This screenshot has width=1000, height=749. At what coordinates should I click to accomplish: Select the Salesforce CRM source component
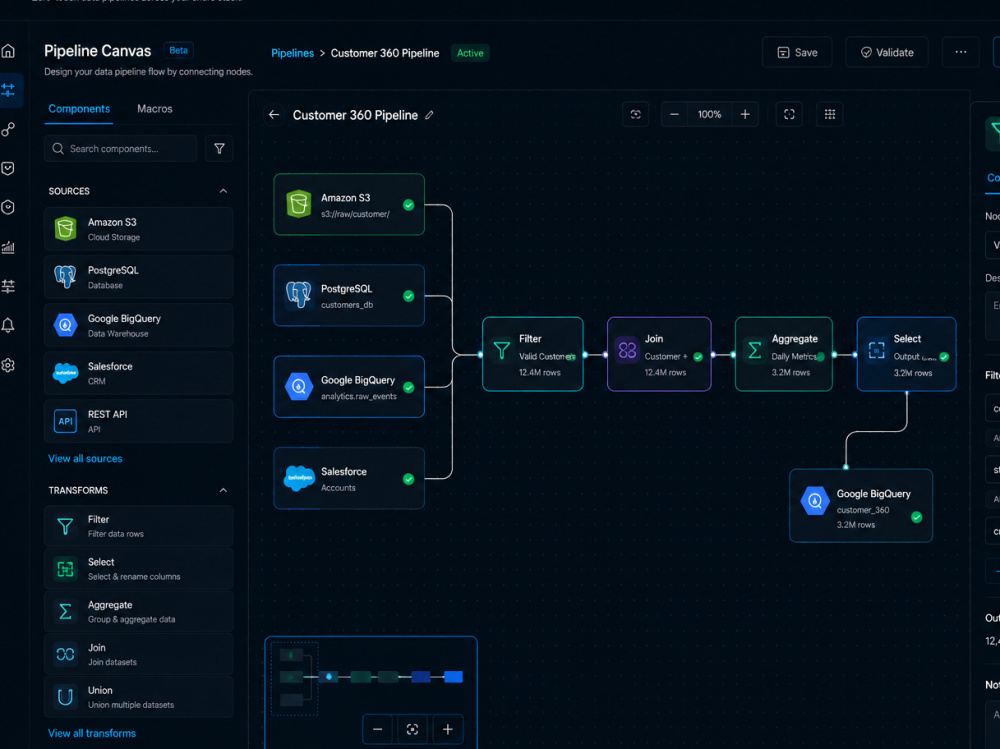coord(138,373)
